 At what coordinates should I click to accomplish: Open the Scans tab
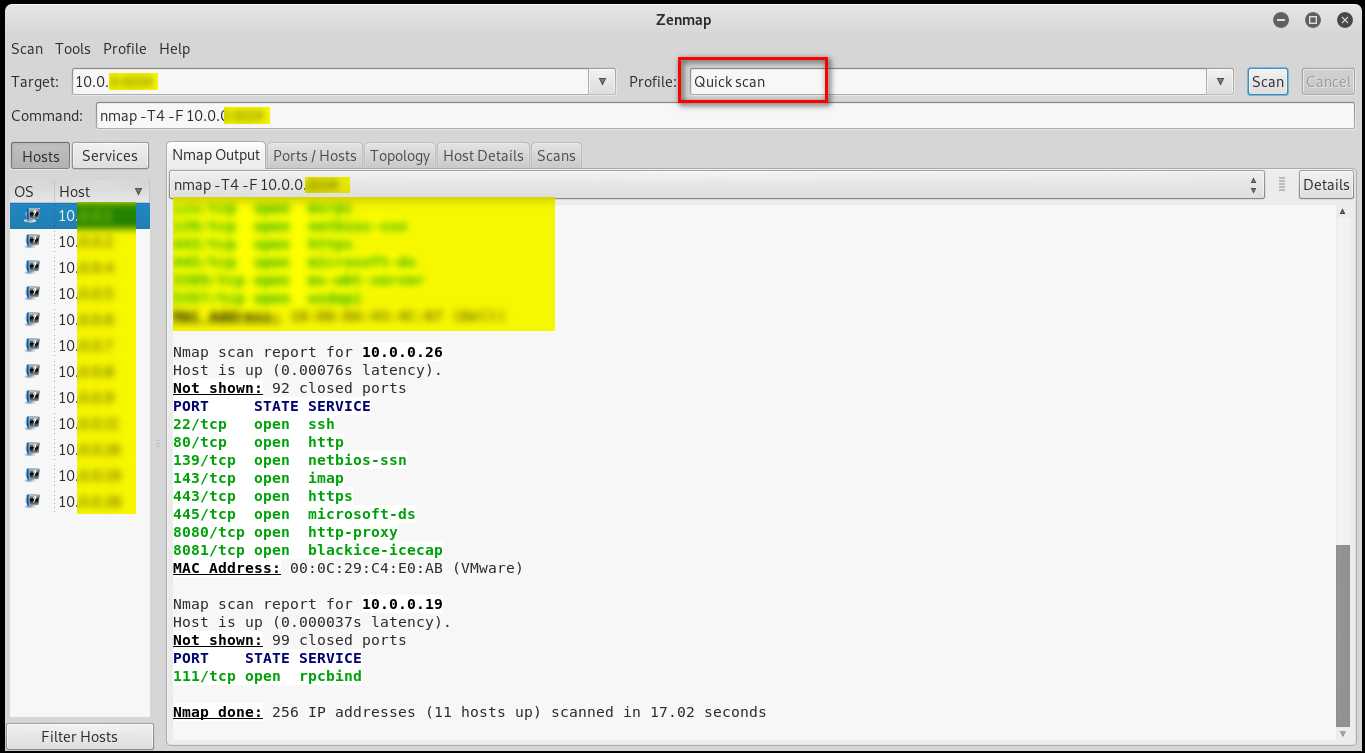pyautogui.click(x=556, y=156)
